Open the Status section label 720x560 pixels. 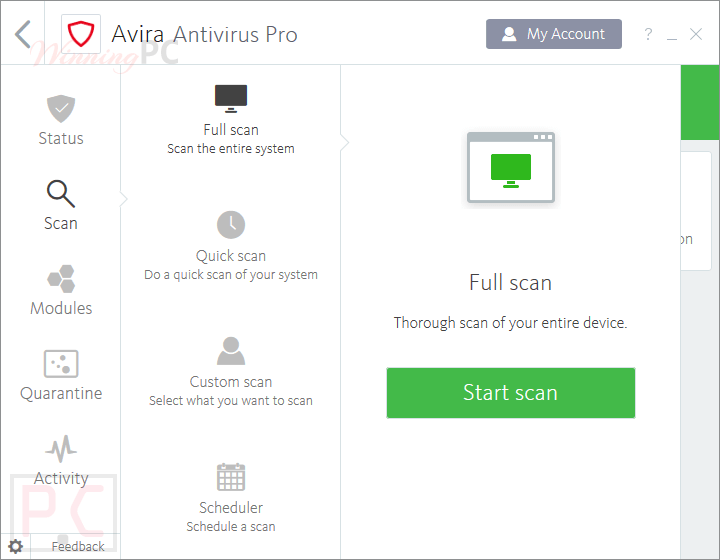tap(61, 138)
